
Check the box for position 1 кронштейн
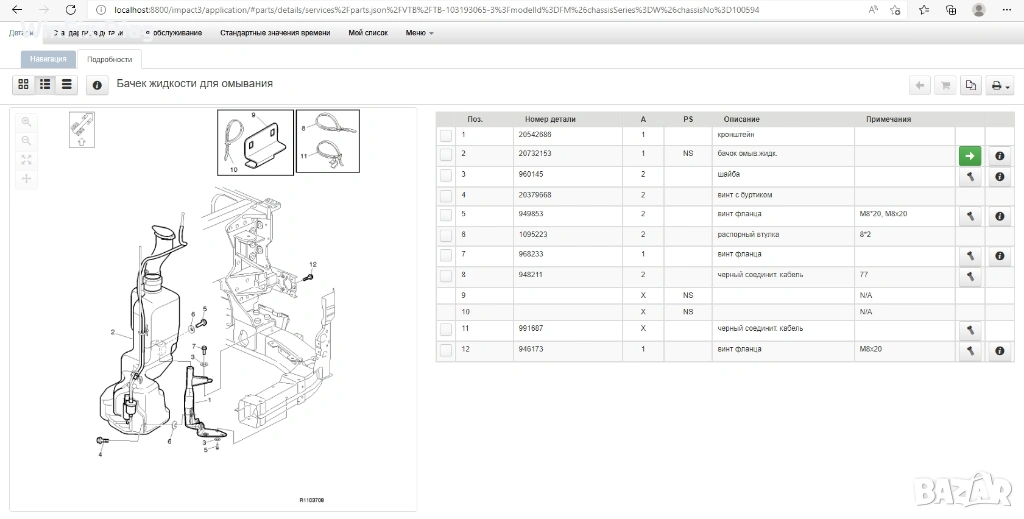[446, 135]
